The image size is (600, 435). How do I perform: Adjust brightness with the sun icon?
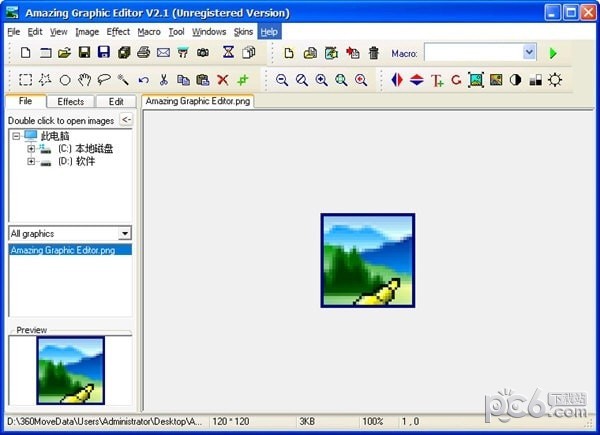coord(555,80)
